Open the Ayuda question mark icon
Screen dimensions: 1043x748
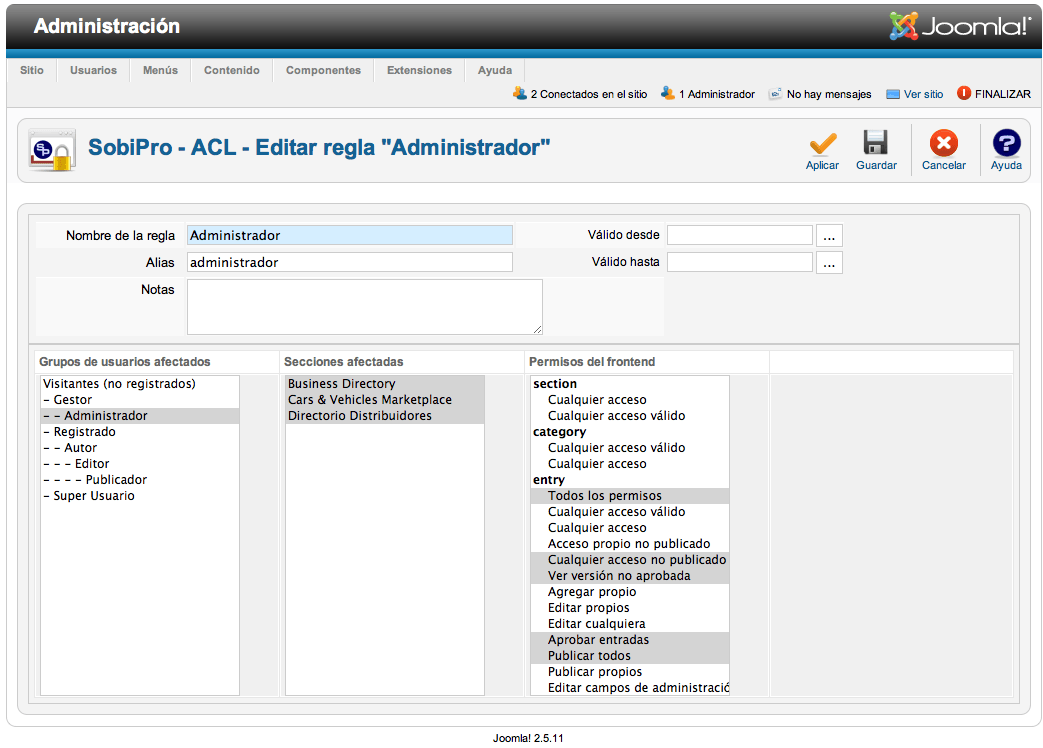1006,143
